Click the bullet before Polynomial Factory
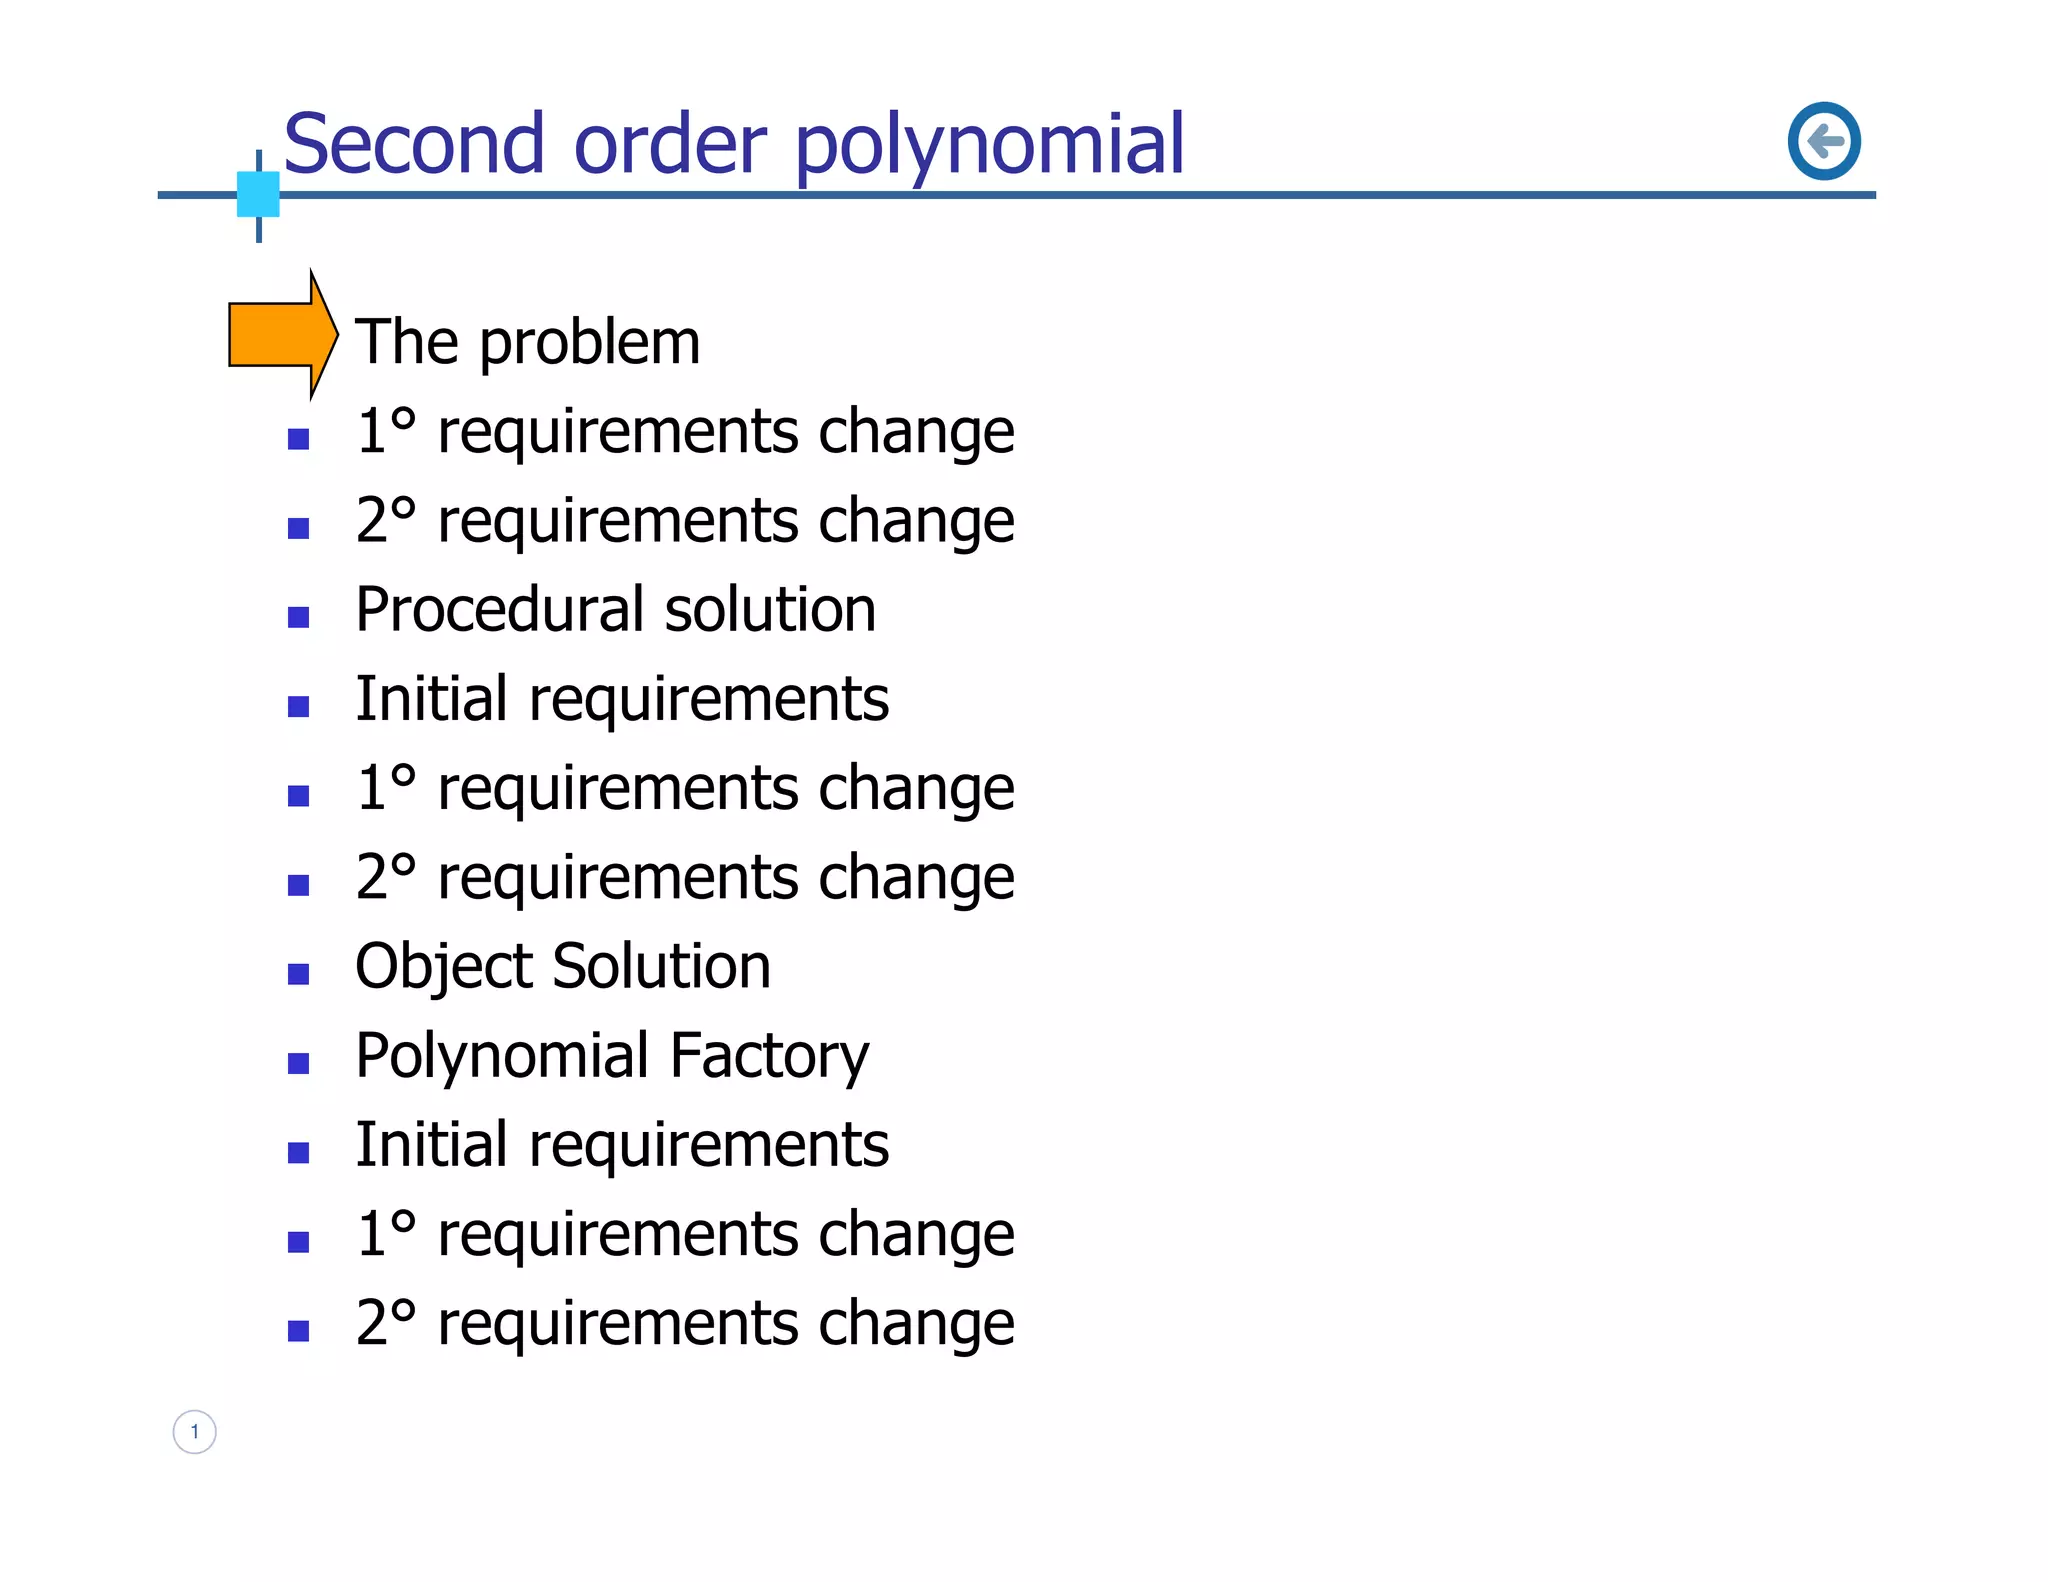This screenshot has height=1582, width=2048. 298,1063
